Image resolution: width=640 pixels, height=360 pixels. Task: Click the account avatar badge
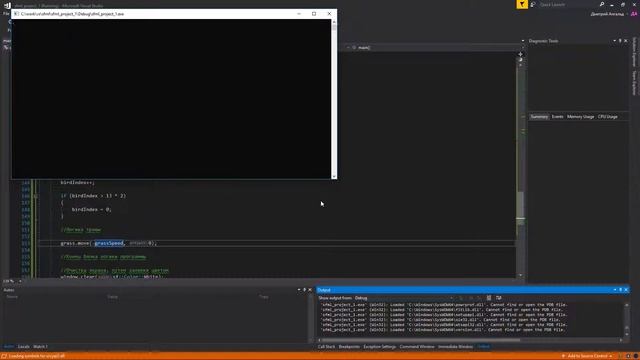pos(634,14)
